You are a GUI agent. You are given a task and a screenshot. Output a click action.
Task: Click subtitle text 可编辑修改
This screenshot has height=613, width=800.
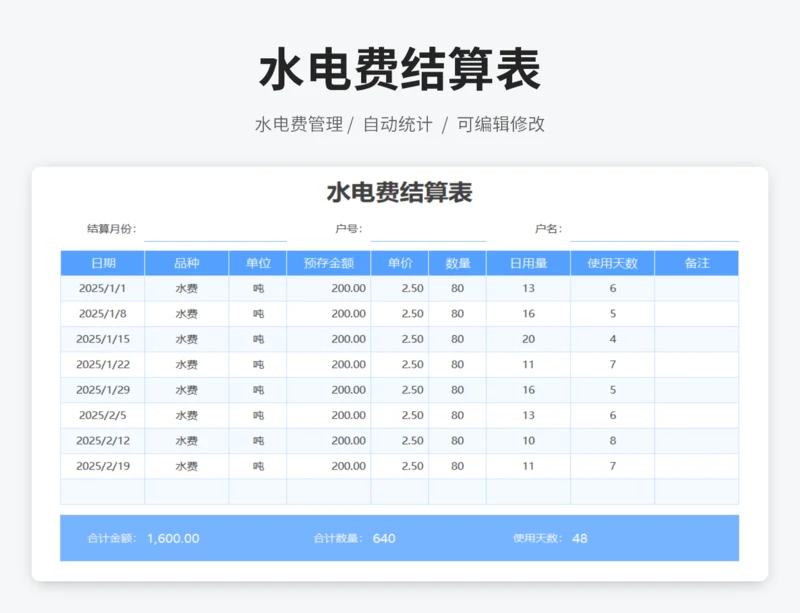coord(501,124)
